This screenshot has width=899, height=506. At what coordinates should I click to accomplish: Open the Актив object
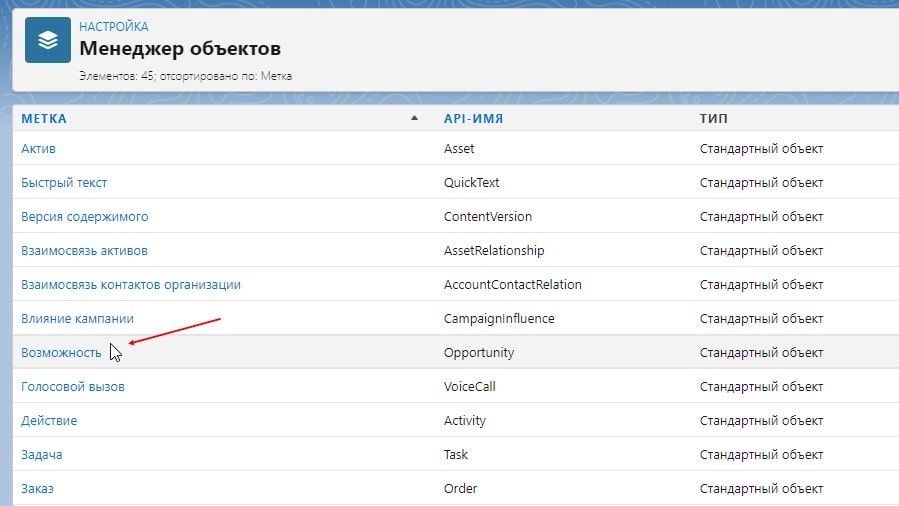point(38,148)
